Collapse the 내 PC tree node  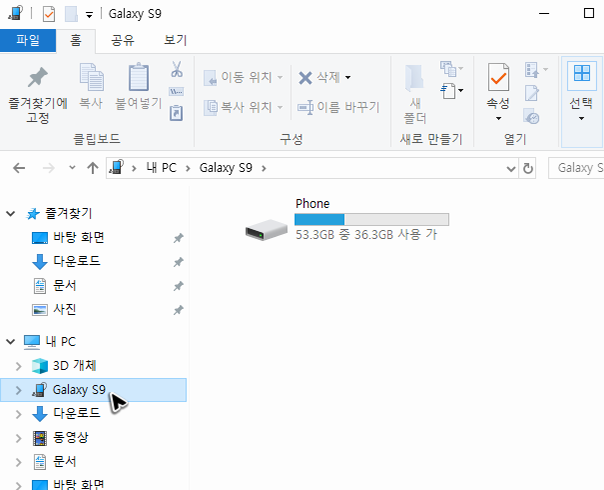pyautogui.click(x=11, y=341)
